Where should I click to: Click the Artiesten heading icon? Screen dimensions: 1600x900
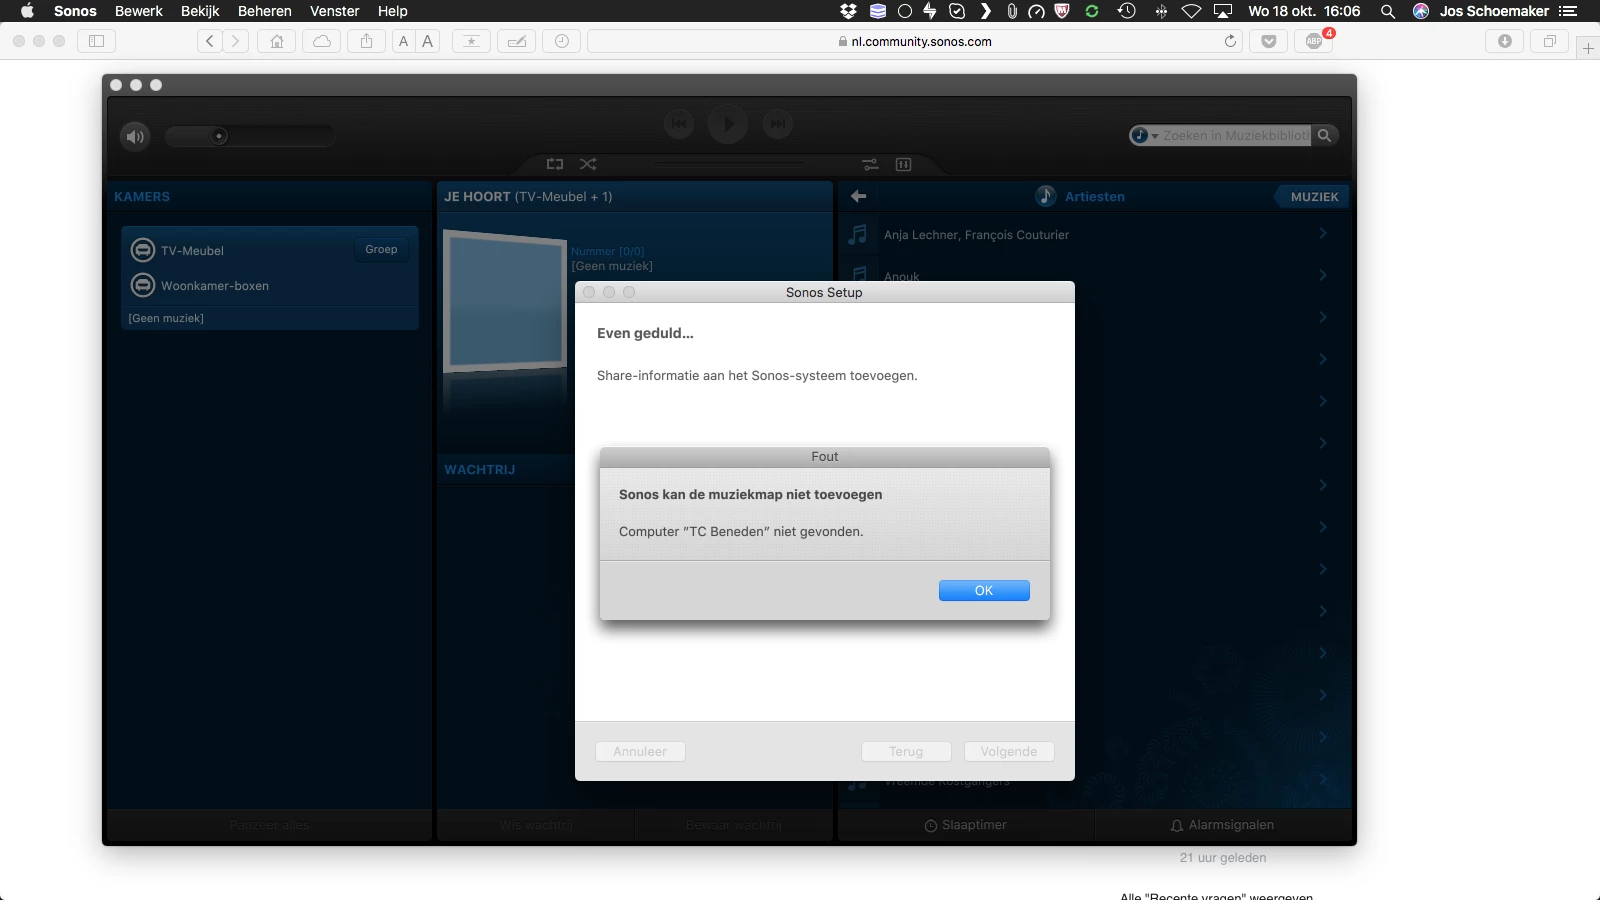pyautogui.click(x=1046, y=196)
